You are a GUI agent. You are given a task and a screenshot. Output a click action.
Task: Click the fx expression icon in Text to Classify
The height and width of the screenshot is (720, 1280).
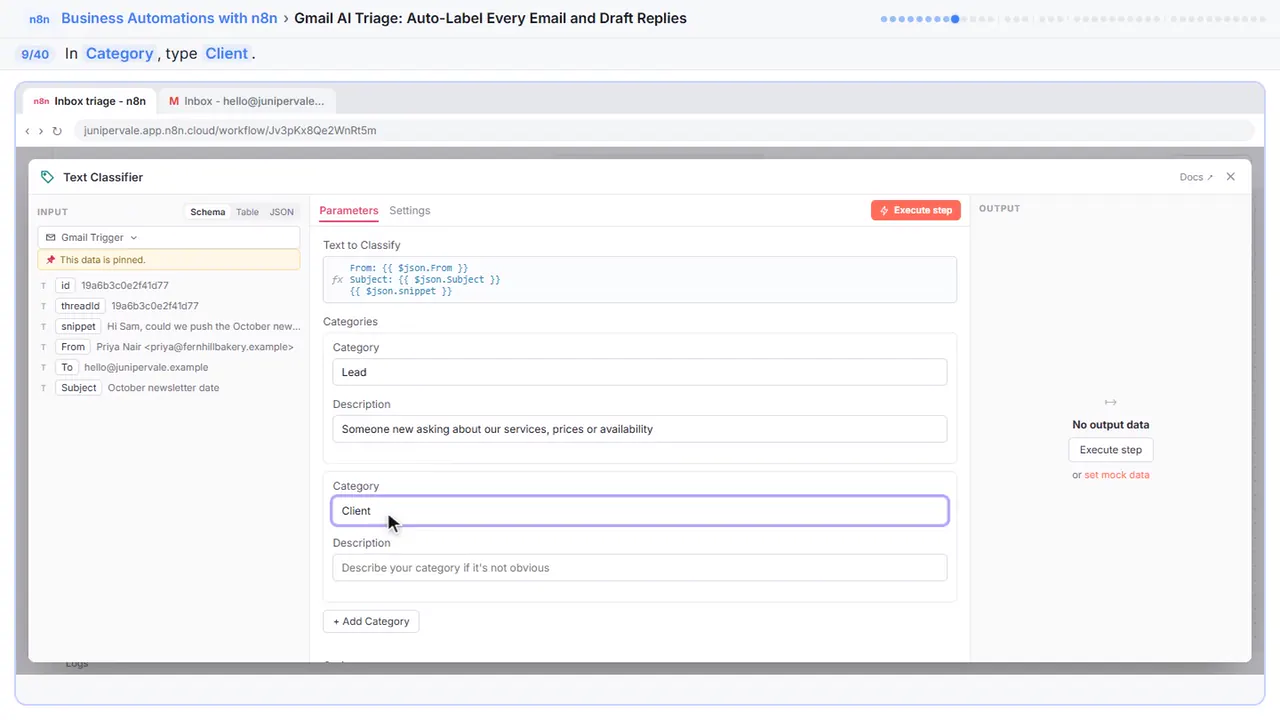click(337, 280)
